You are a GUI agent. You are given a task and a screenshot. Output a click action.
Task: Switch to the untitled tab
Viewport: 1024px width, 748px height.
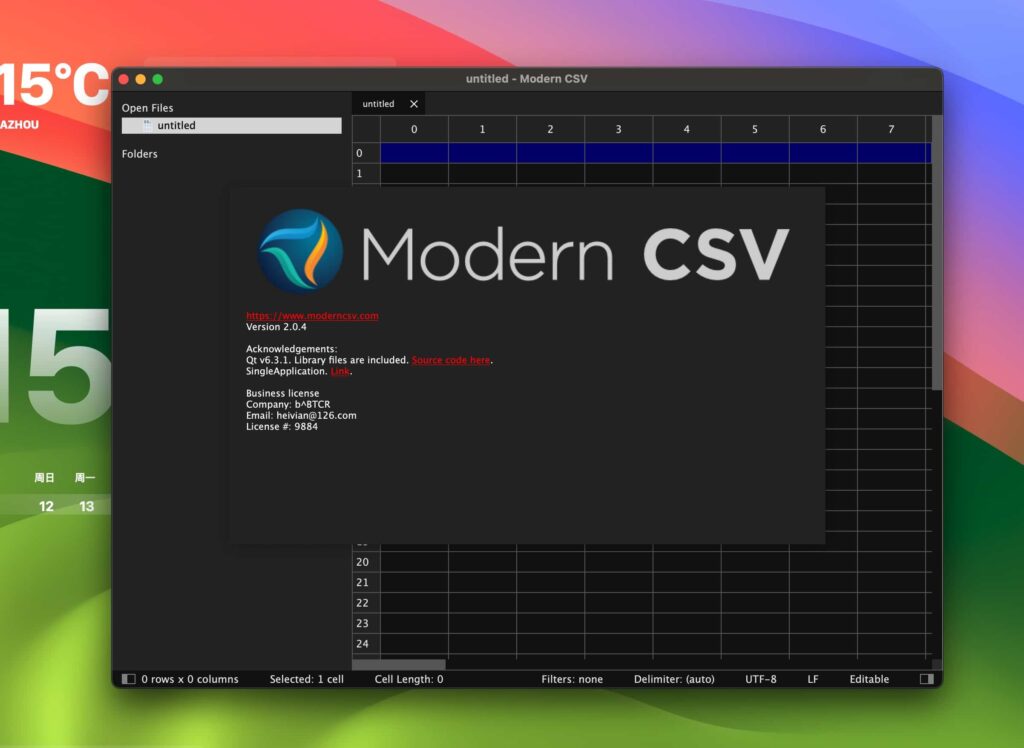pos(377,103)
